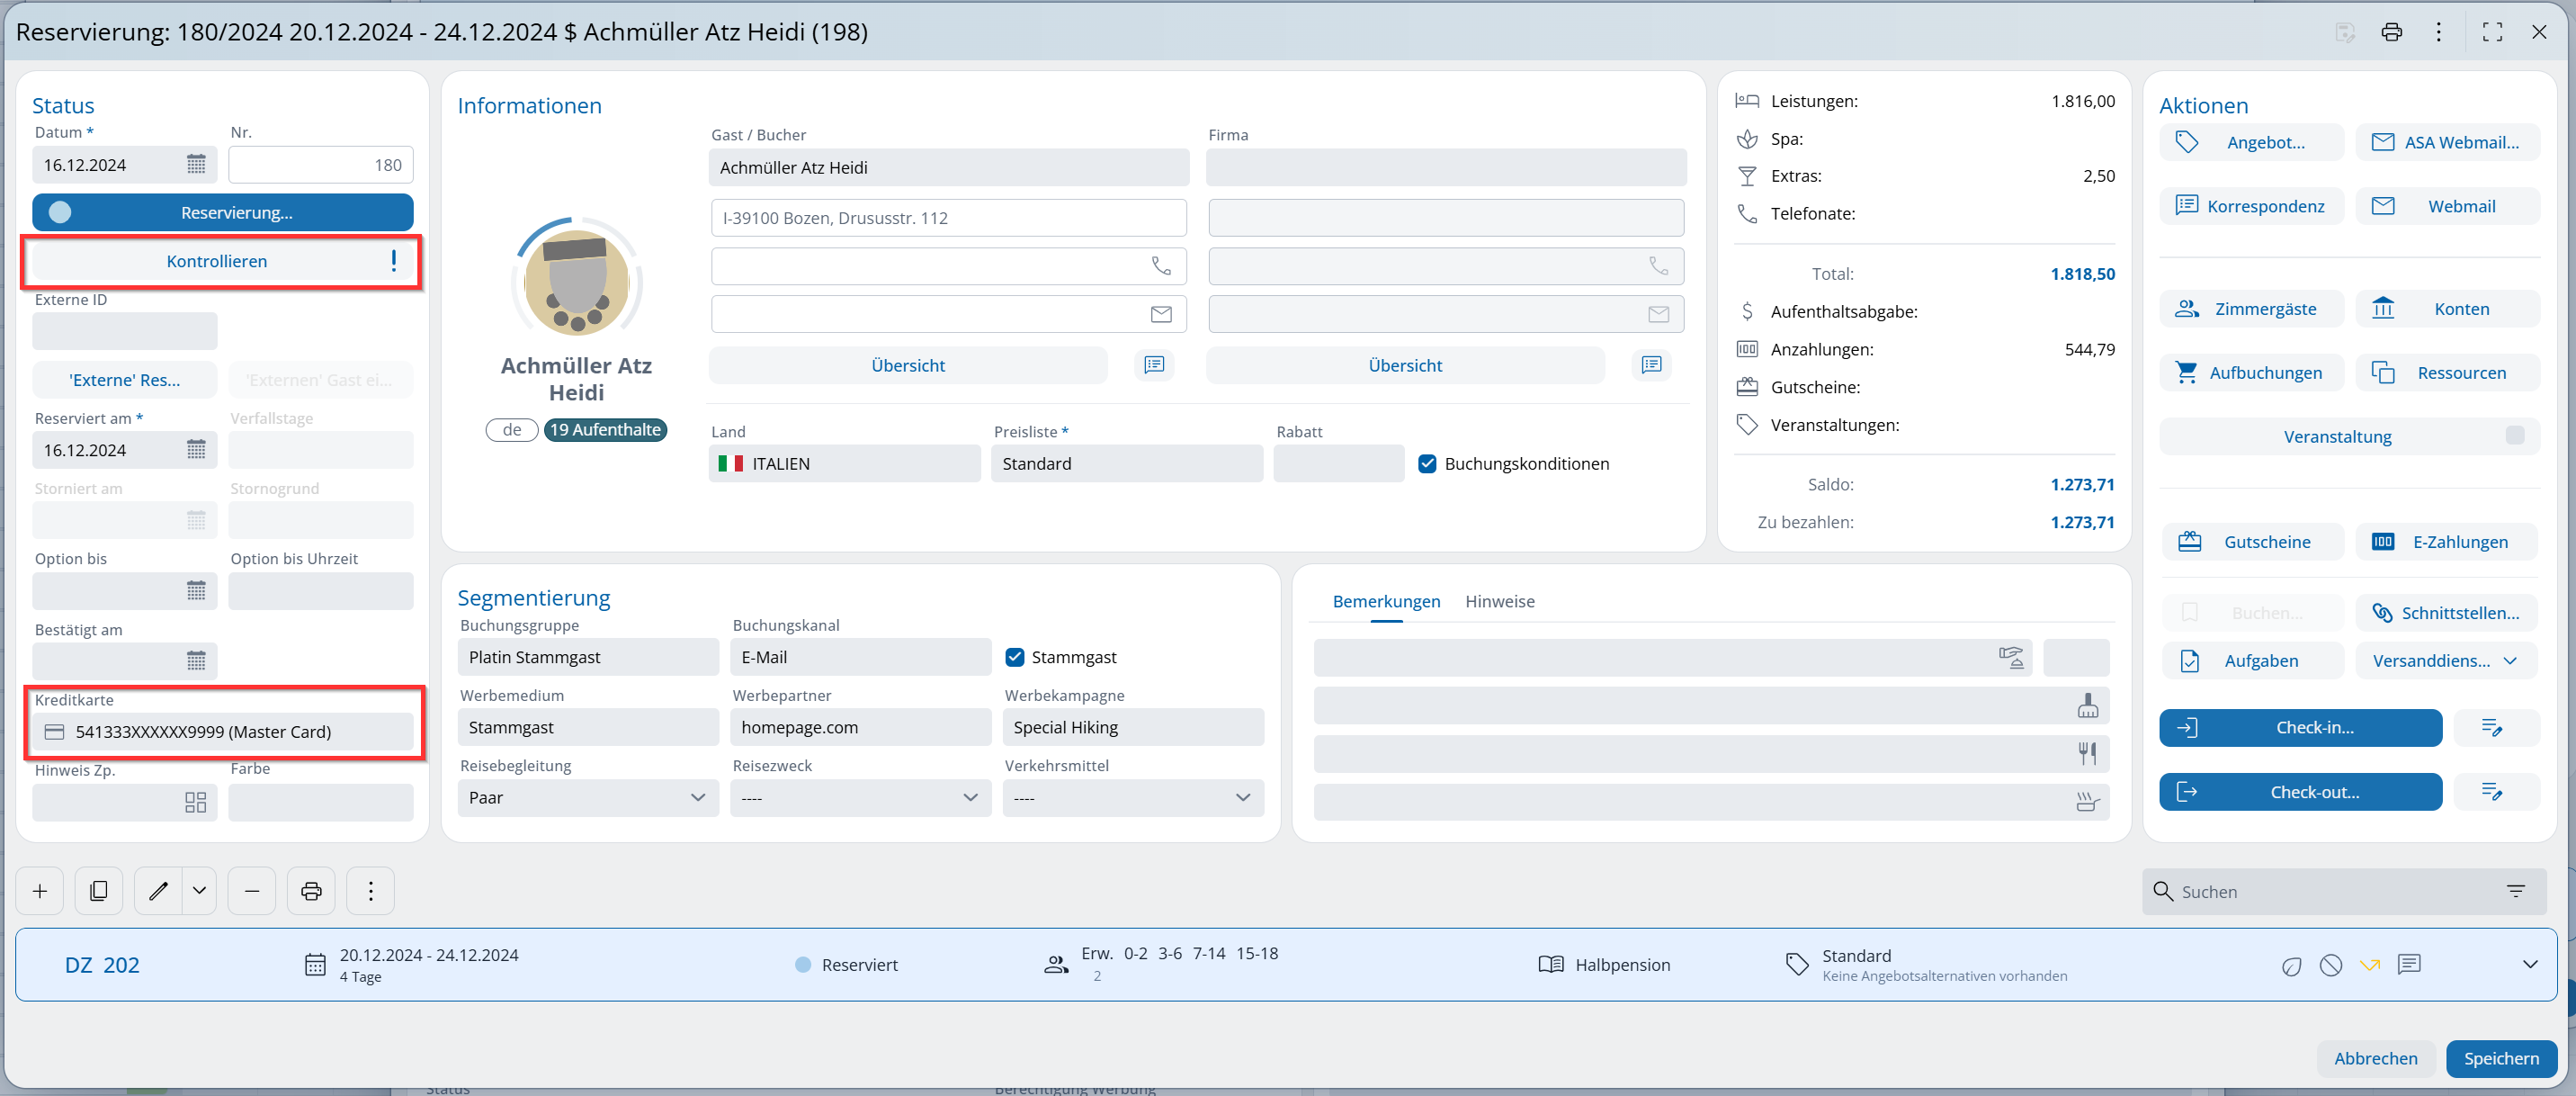Open the calendar picker for Bestätigt am

196,661
